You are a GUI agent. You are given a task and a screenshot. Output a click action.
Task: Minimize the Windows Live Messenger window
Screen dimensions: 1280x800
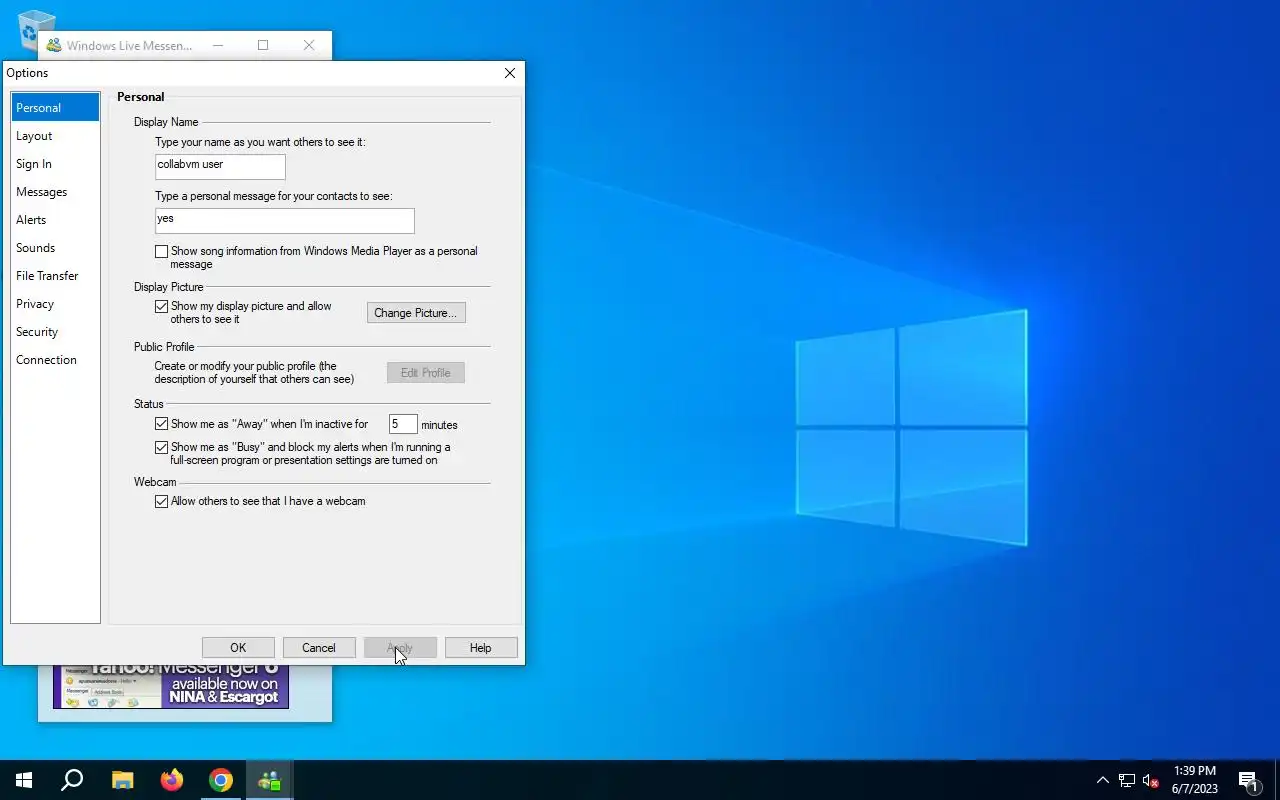click(217, 45)
